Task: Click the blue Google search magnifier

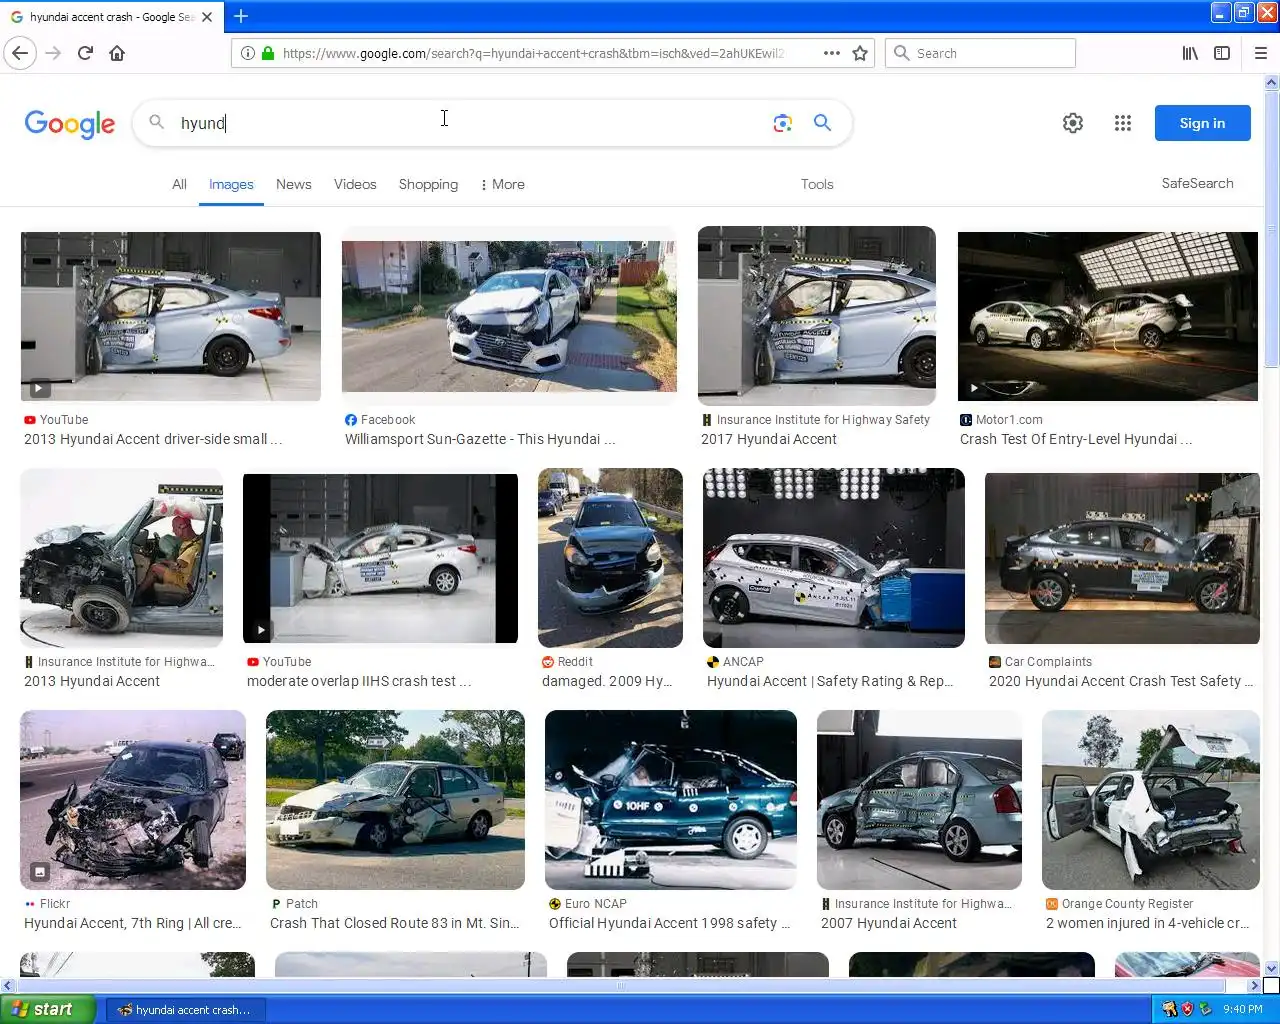Action: pyautogui.click(x=822, y=122)
